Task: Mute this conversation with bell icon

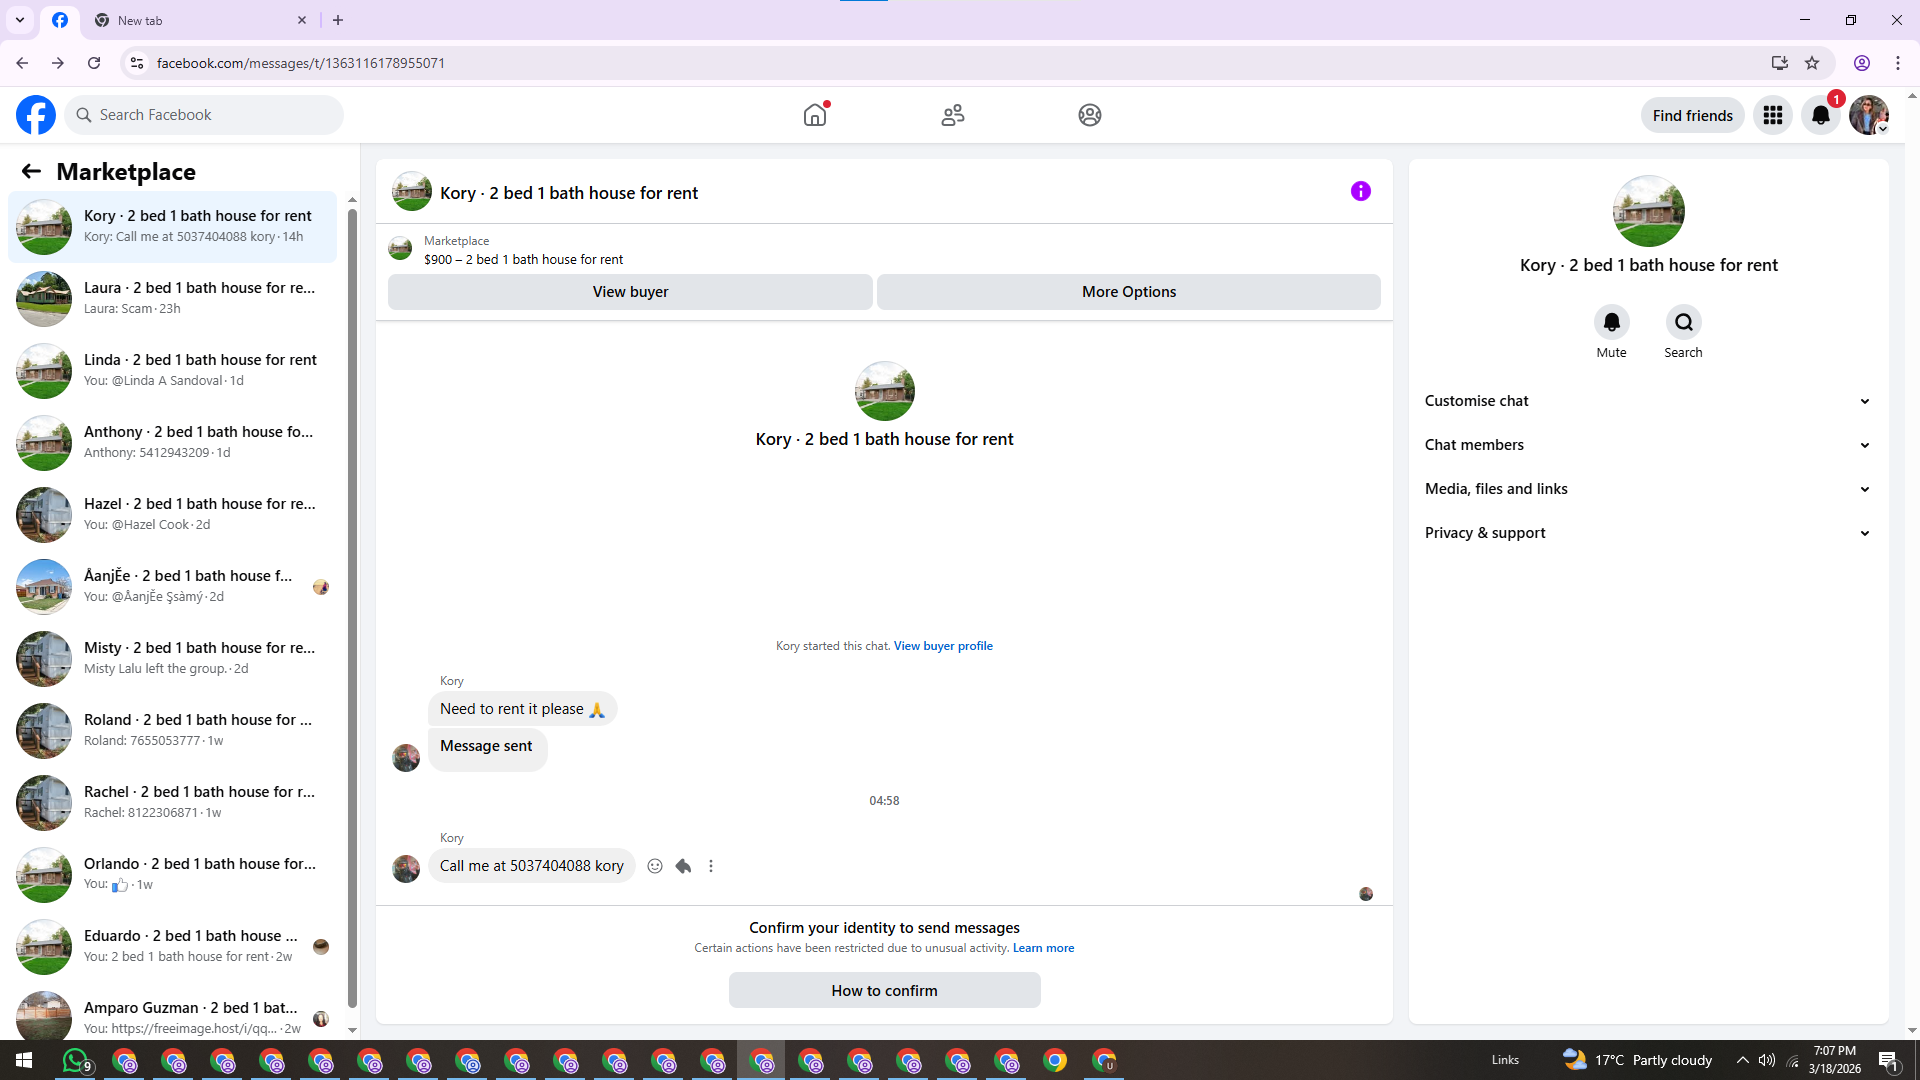Action: point(1611,322)
